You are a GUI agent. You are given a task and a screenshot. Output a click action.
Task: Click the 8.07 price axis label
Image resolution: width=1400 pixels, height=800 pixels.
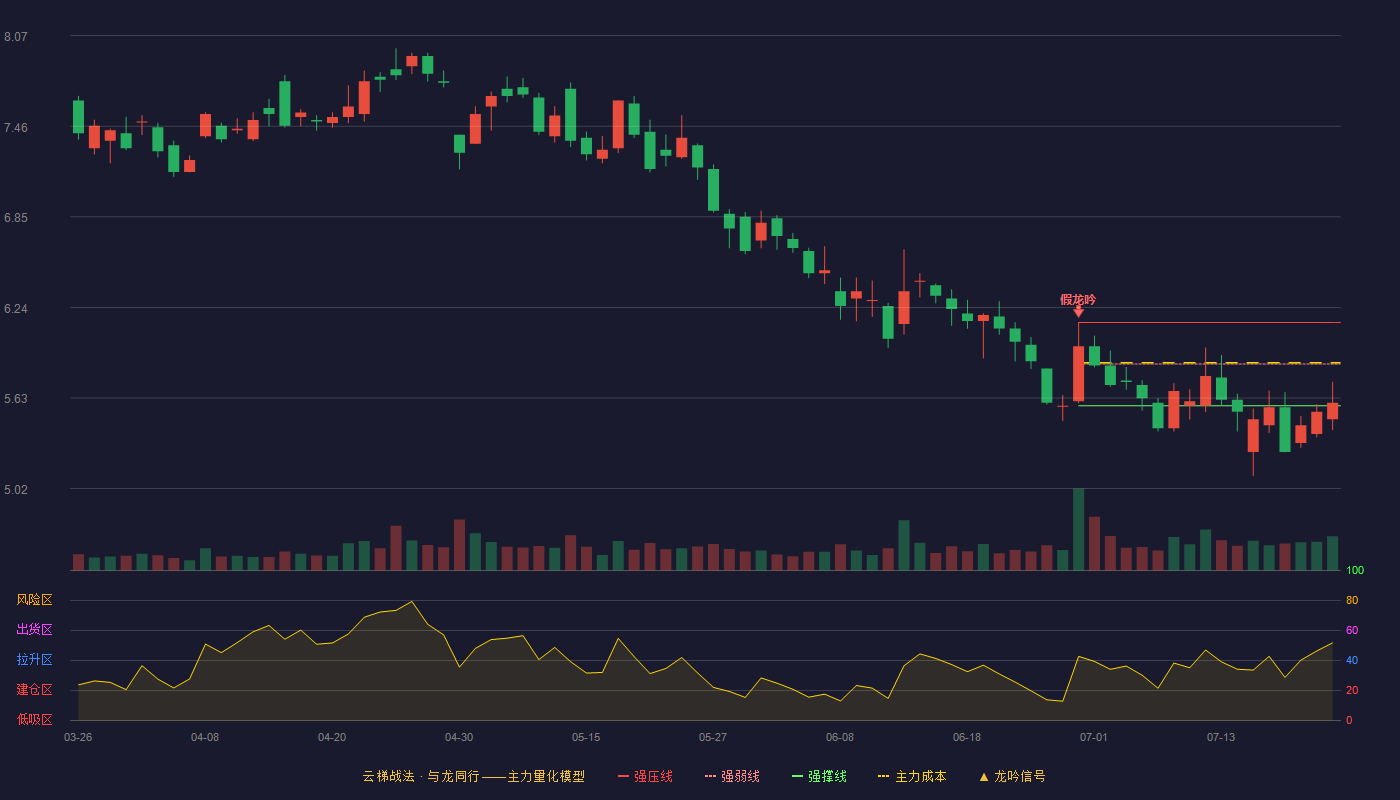pos(16,37)
